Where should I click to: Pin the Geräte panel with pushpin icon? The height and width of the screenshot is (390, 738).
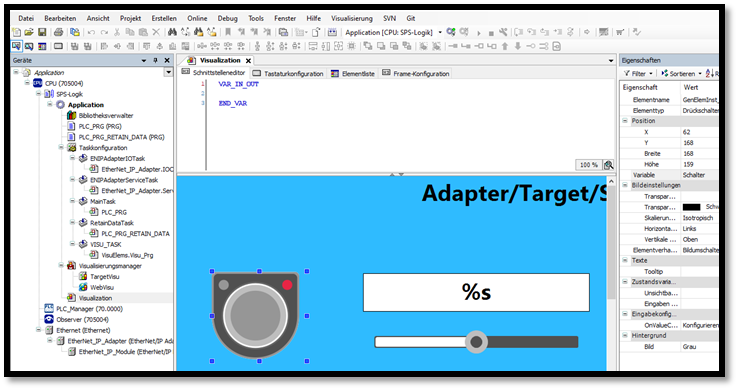point(155,61)
